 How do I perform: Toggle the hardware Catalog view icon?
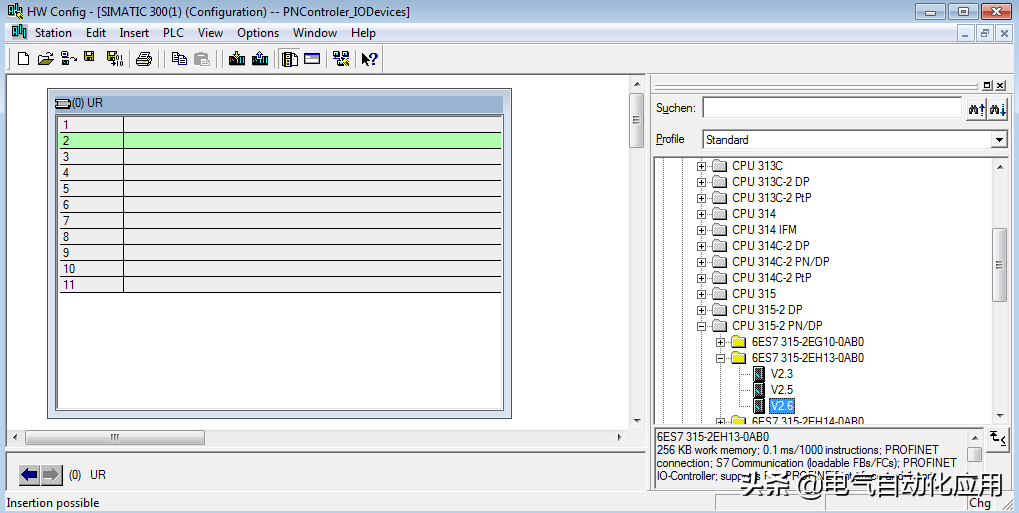(x=290, y=59)
